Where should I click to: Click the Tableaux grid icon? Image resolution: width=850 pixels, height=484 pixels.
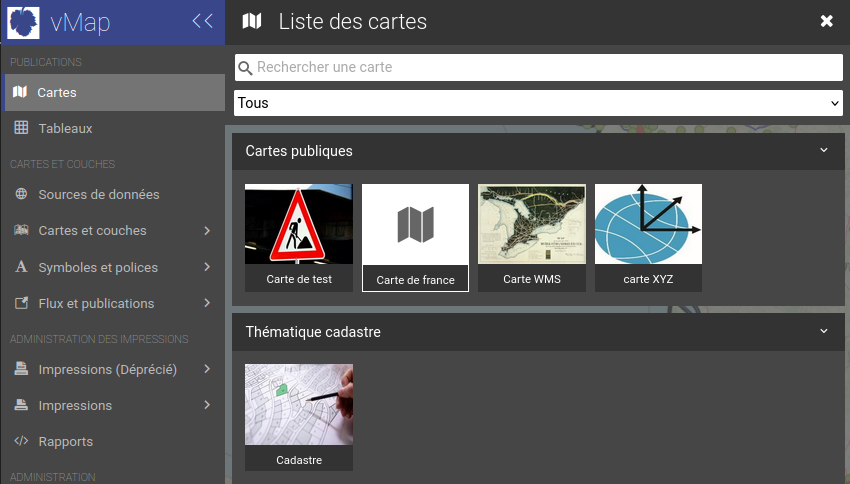[x=21, y=128]
